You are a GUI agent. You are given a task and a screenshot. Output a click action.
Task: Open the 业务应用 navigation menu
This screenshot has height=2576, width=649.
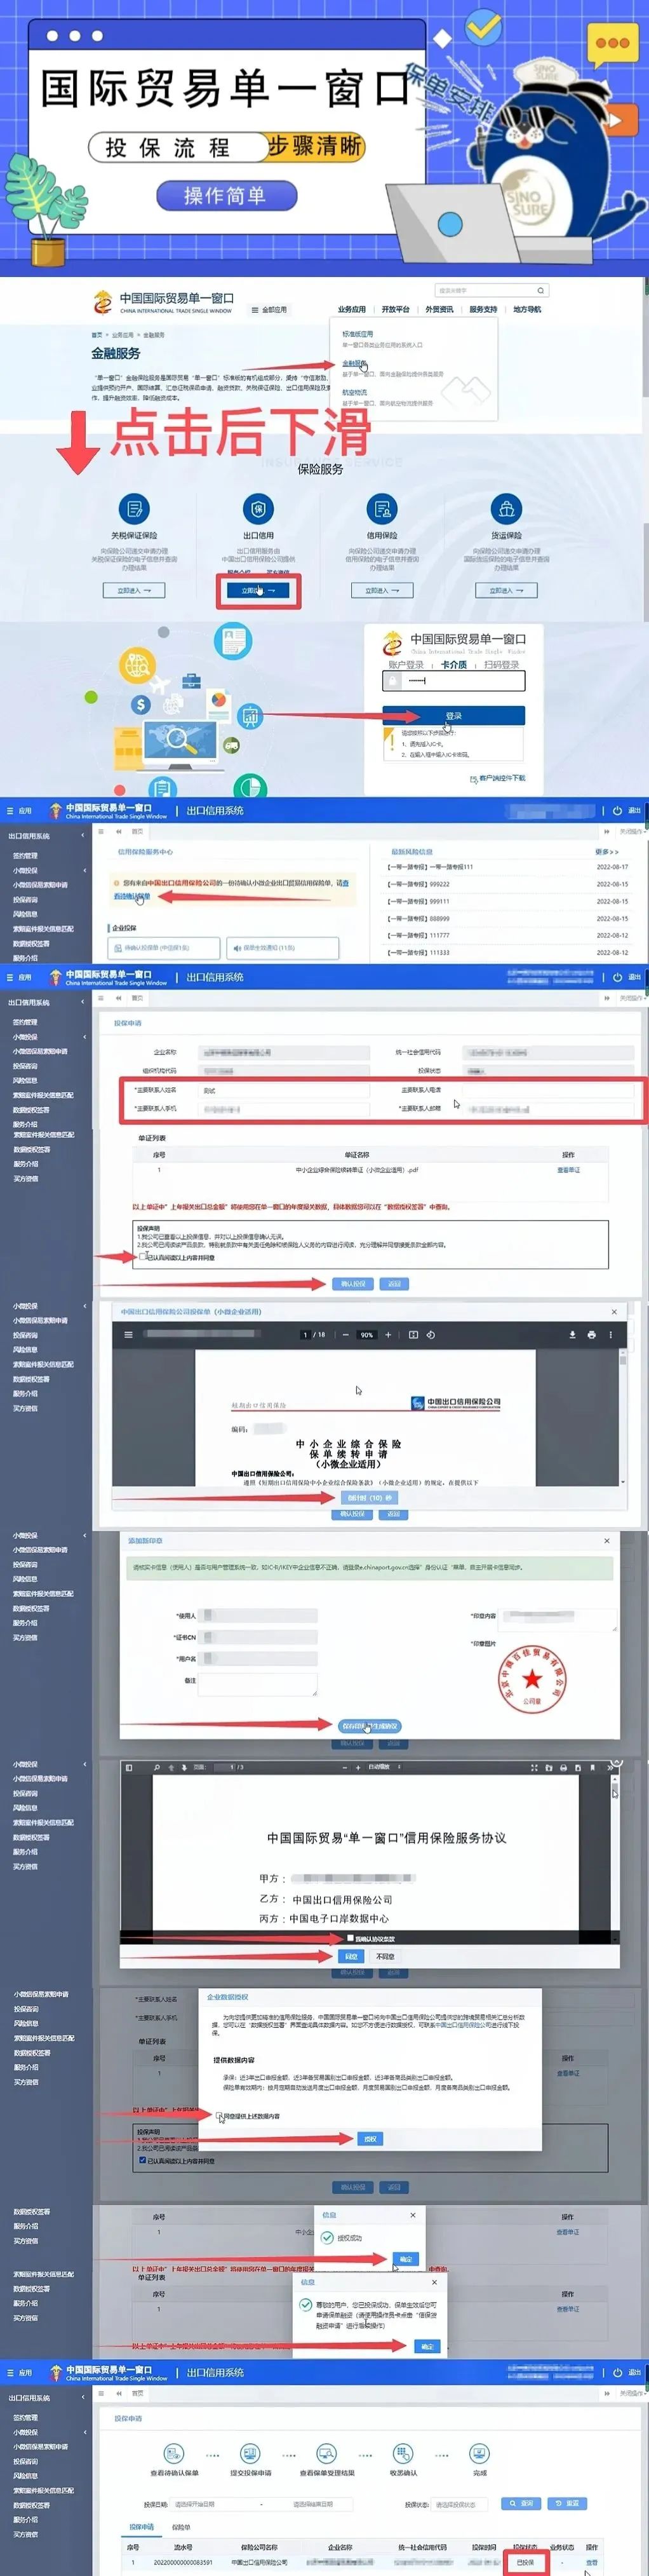pyautogui.click(x=352, y=310)
